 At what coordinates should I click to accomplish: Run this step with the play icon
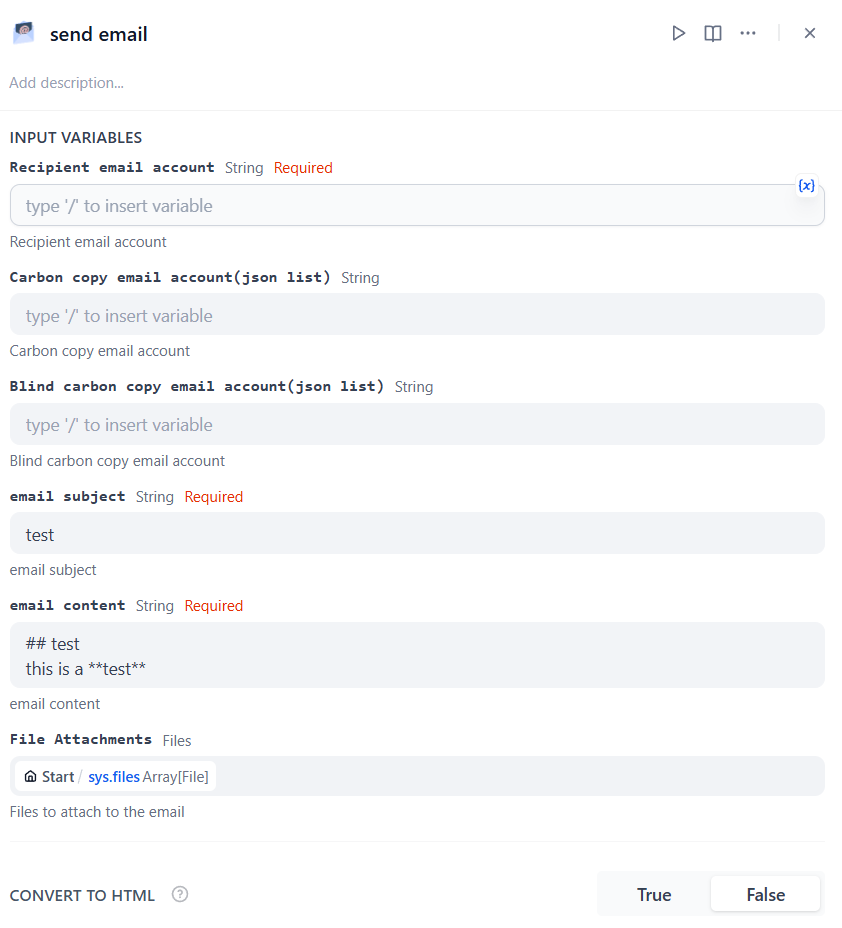coord(679,34)
